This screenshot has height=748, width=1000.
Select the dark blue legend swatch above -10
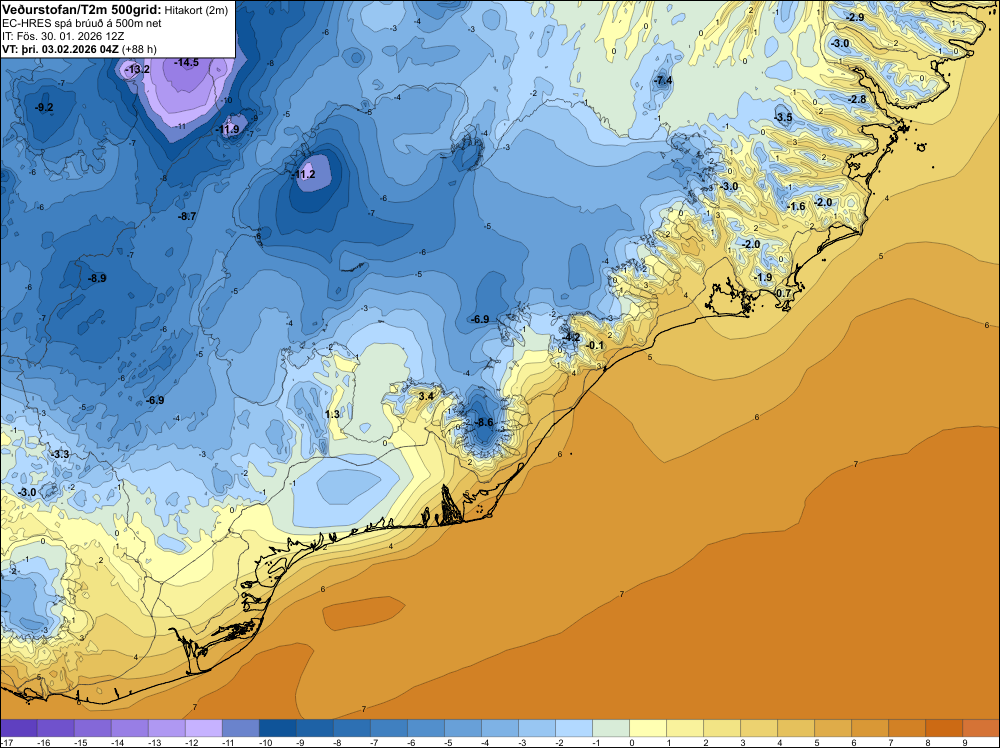click(277, 728)
